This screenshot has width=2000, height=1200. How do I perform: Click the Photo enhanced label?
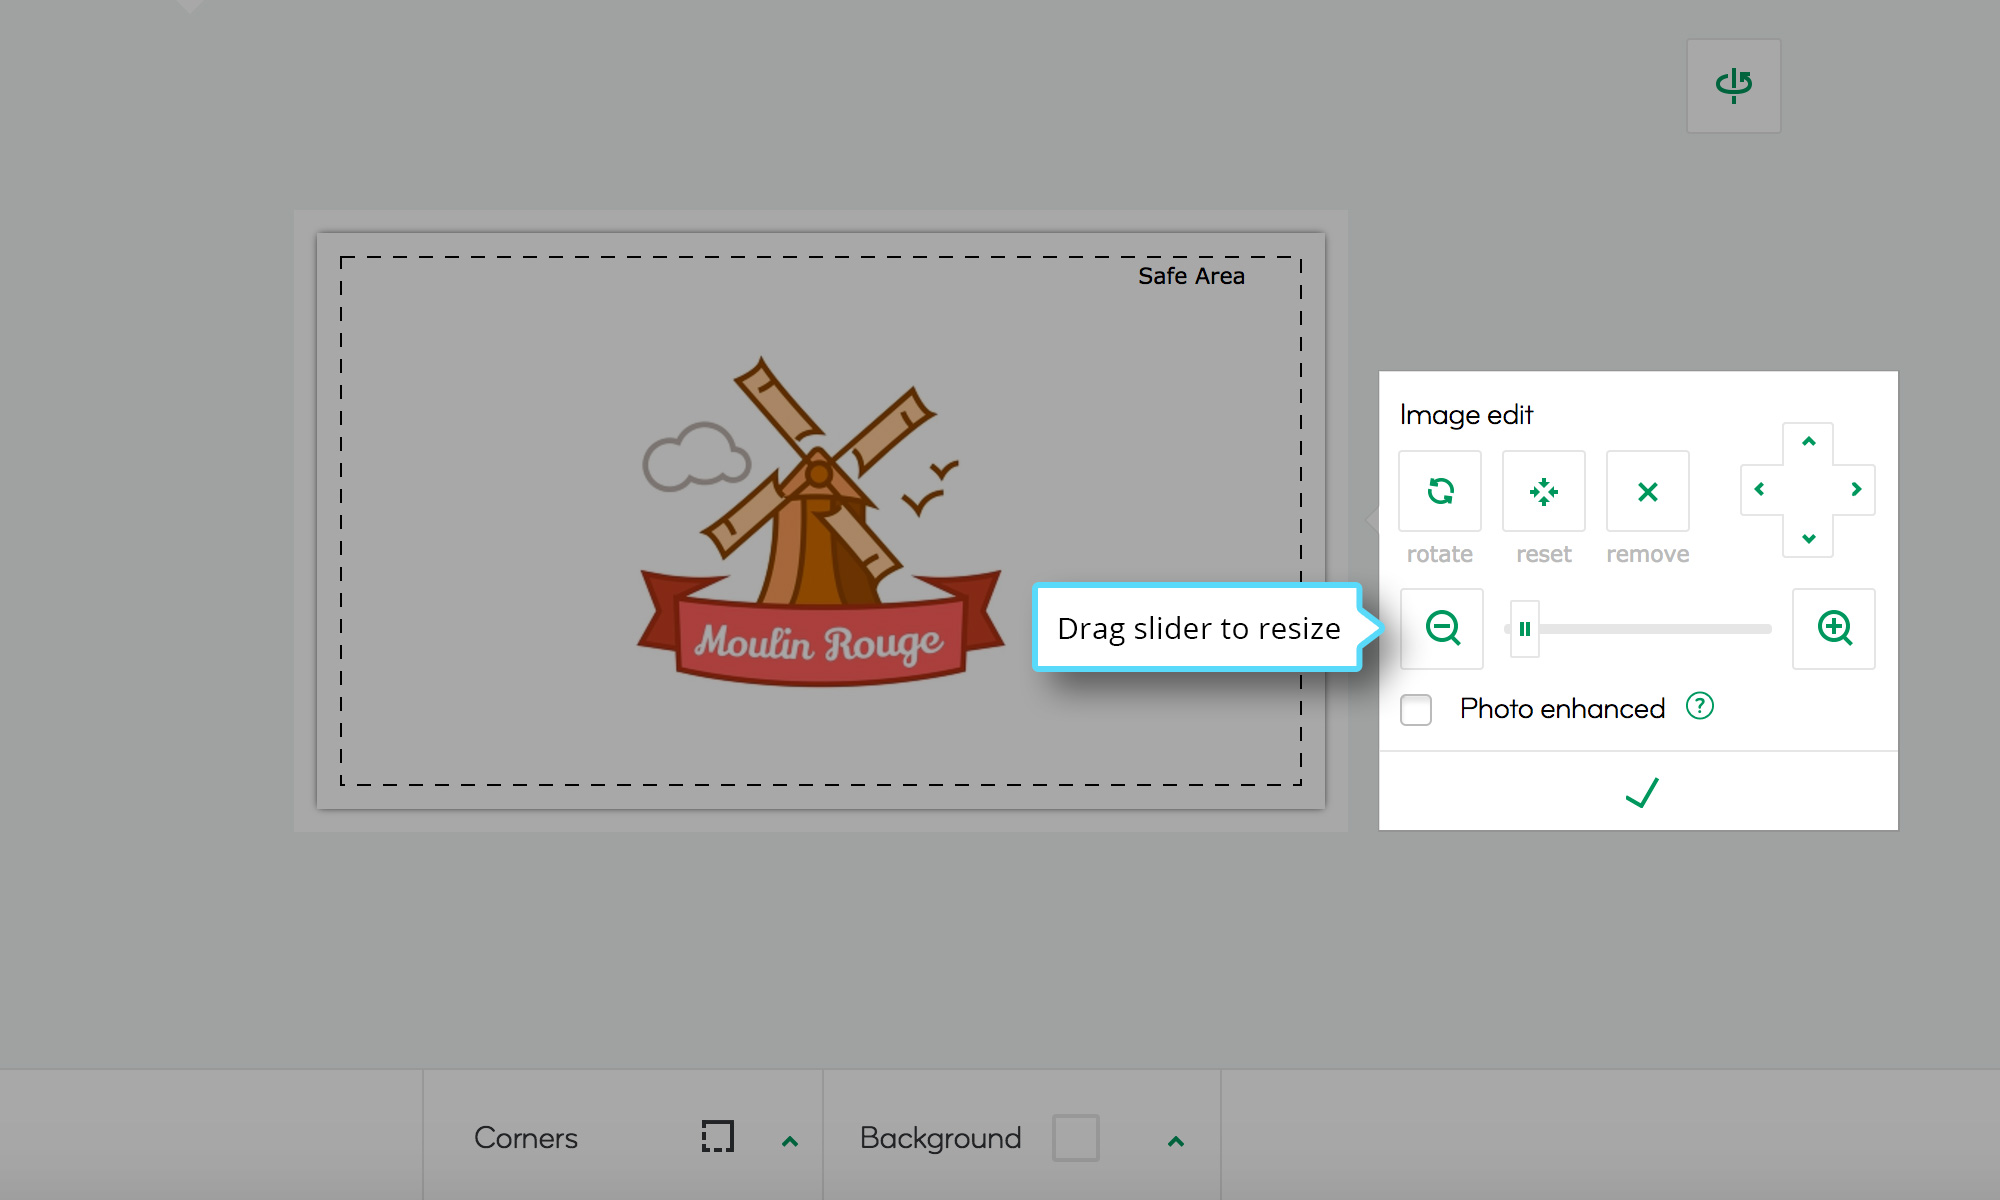[x=1562, y=708]
